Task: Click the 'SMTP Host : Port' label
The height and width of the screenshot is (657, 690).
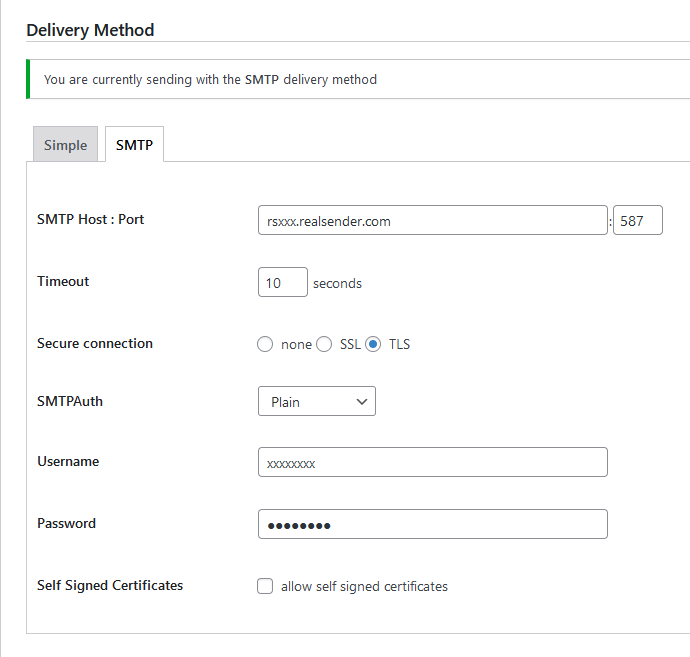Action: [90, 219]
